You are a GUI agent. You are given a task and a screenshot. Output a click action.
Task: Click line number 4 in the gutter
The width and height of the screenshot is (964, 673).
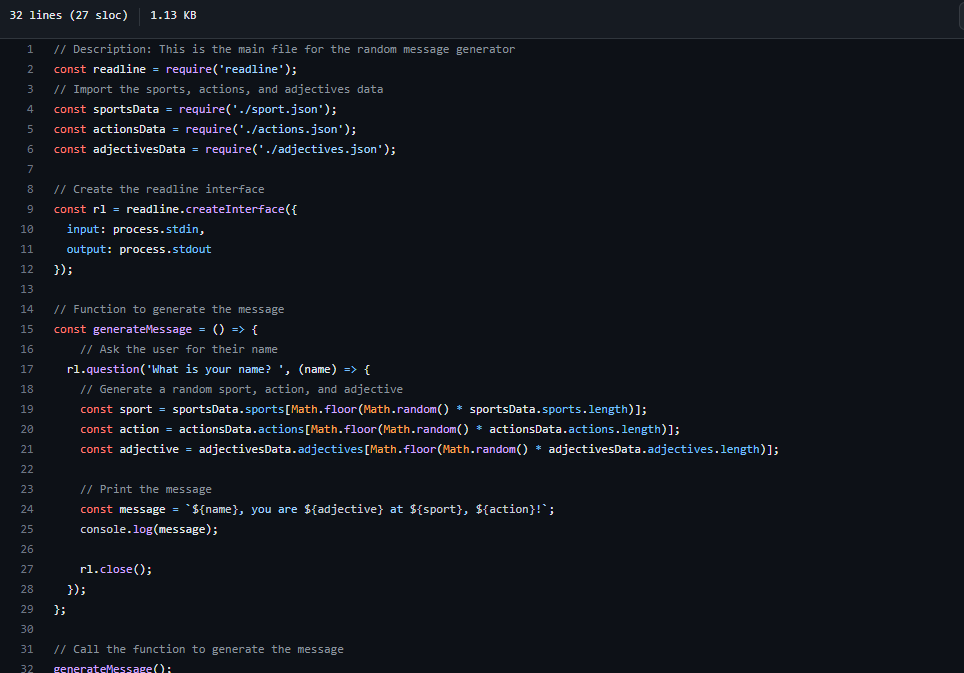pos(30,109)
